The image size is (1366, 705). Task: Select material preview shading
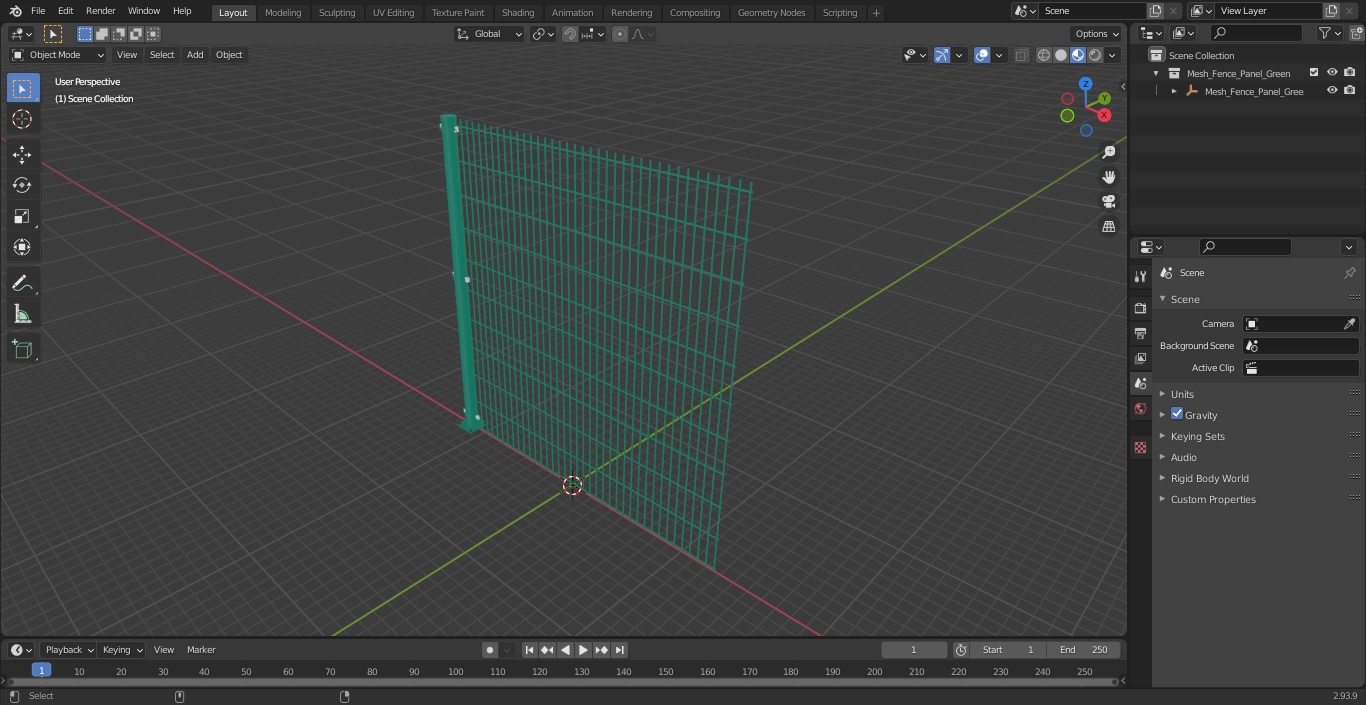1078,55
